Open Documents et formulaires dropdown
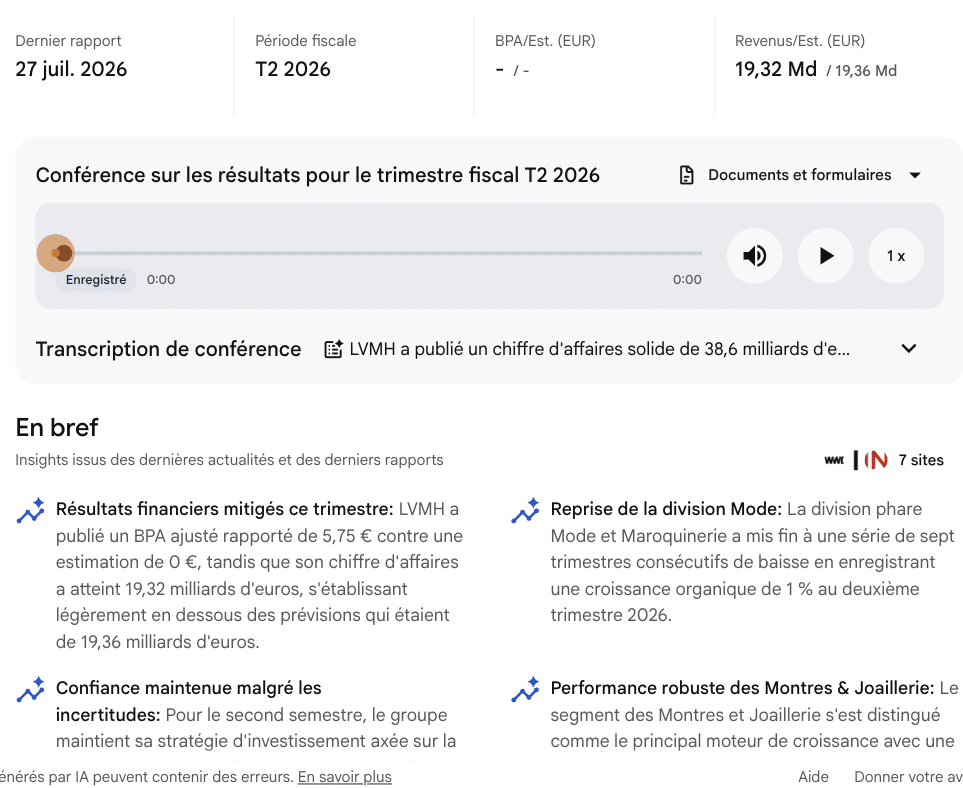This screenshot has height=788, width=963. tap(800, 175)
